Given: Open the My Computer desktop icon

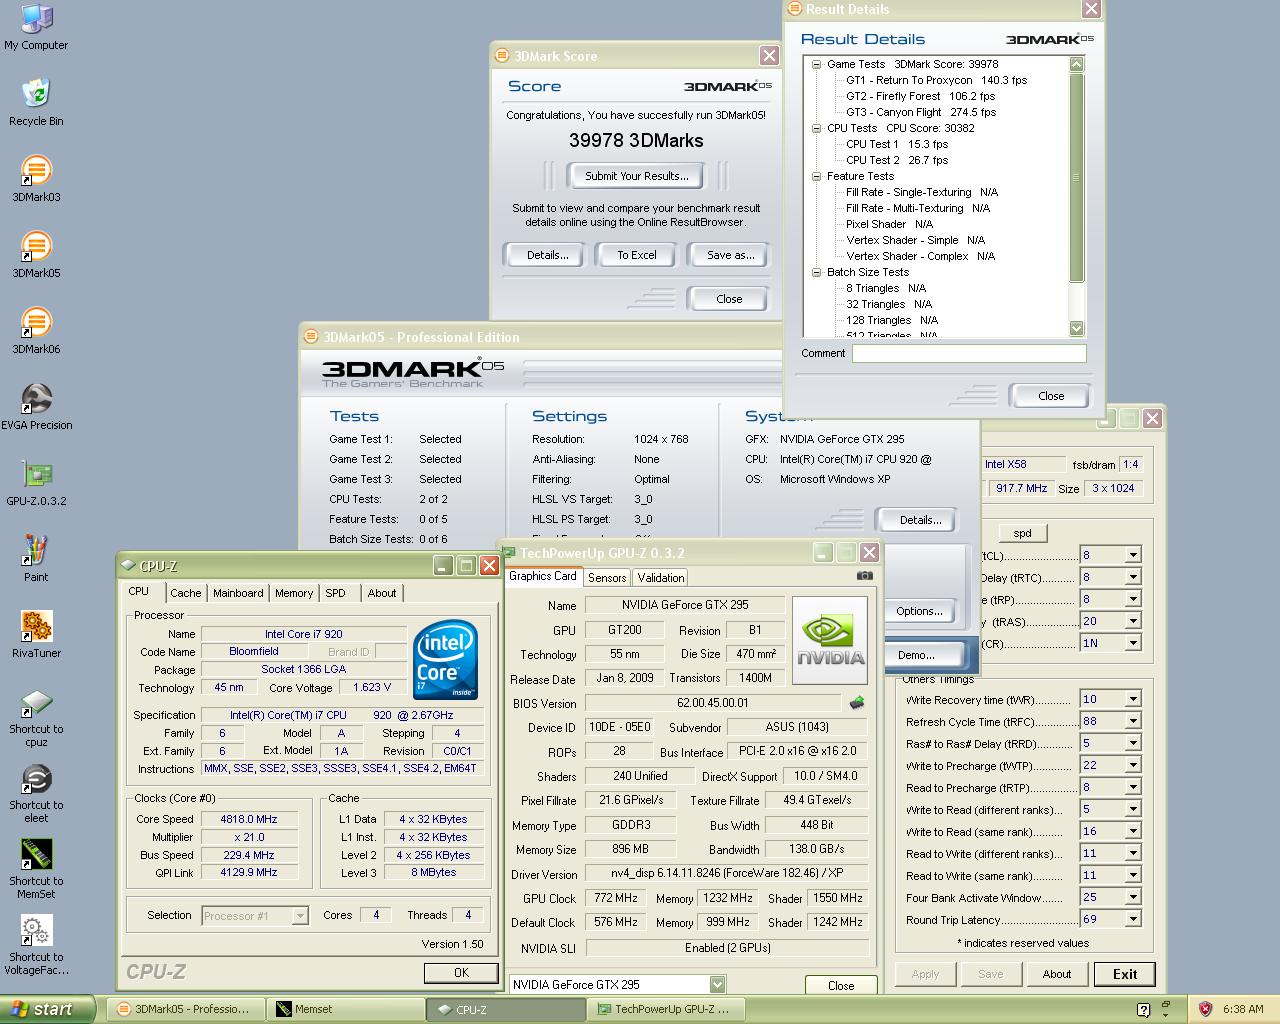Looking at the screenshot, I should 36,27.
